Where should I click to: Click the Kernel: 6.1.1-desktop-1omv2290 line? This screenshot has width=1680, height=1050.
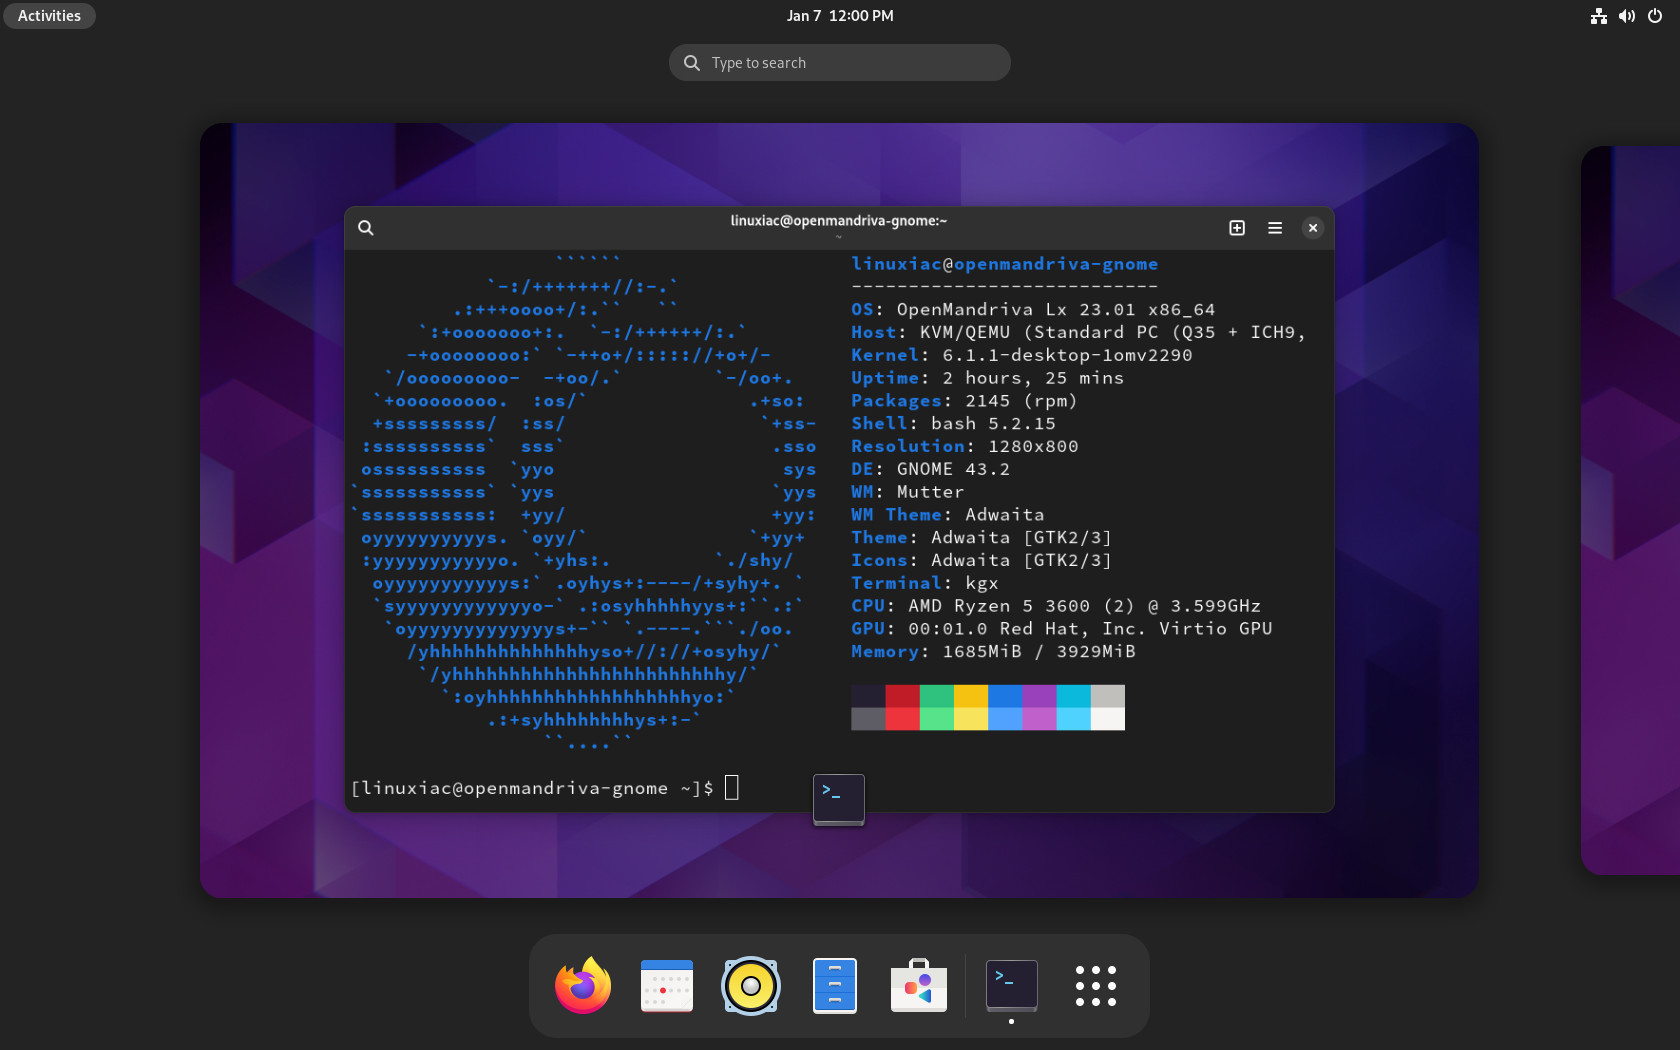(x=1022, y=355)
